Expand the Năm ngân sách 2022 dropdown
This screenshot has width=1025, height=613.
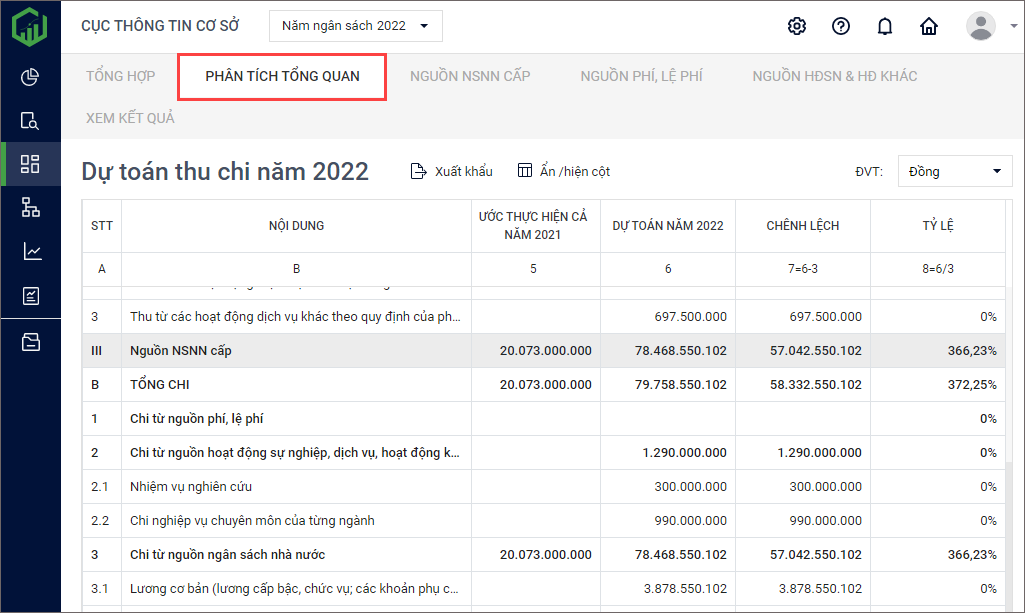(355, 26)
